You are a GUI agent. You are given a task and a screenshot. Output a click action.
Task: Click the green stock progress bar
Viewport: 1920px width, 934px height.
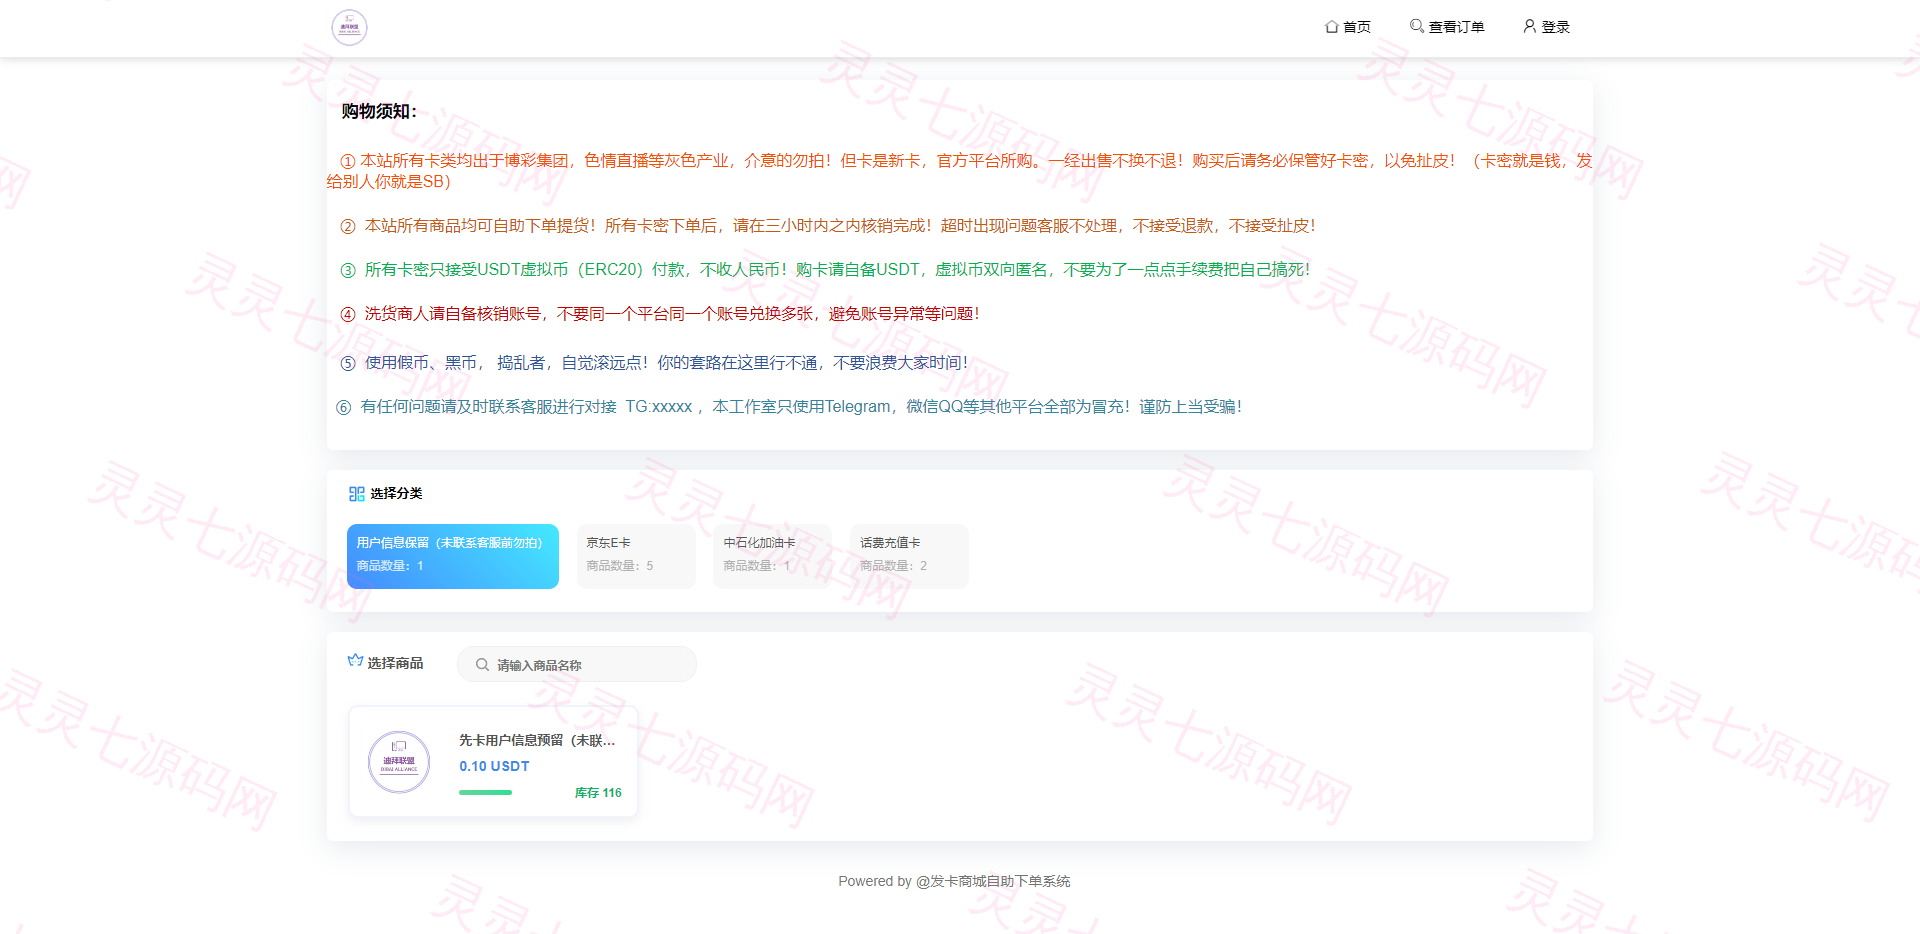485,793
